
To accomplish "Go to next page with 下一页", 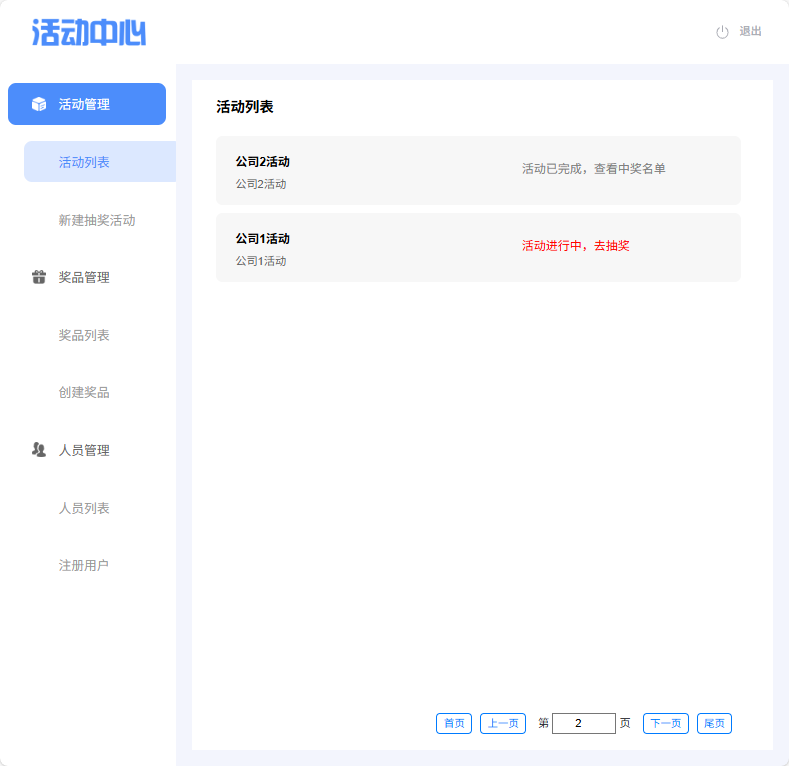I will pyautogui.click(x=666, y=723).
